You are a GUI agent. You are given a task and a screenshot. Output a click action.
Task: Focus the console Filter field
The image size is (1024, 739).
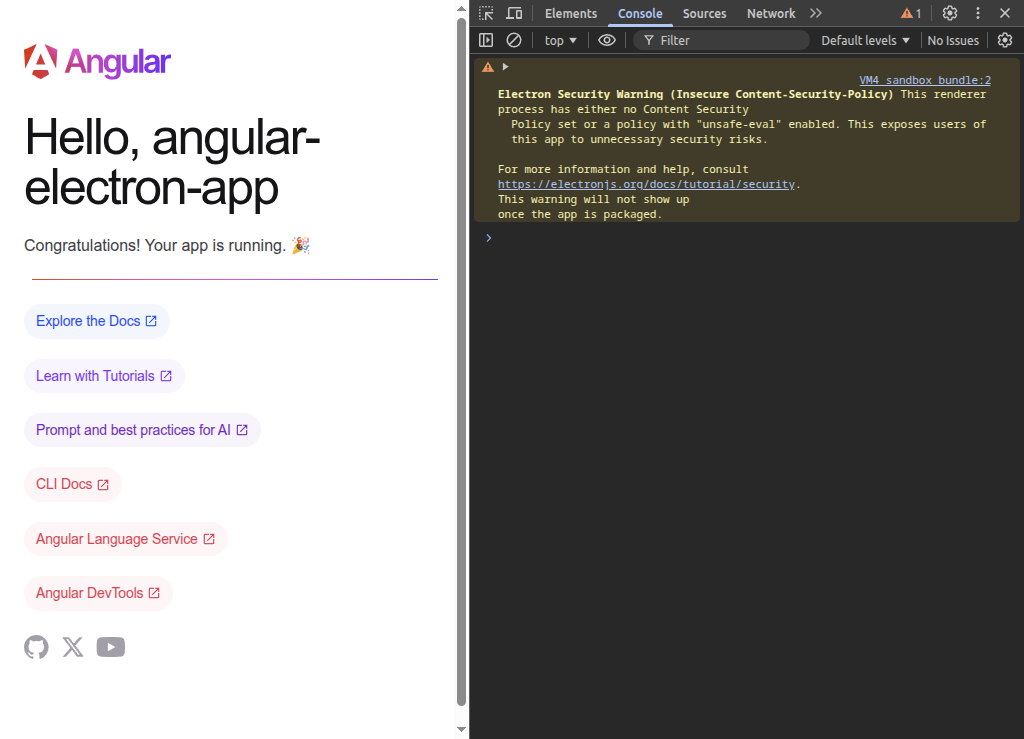pyautogui.click(x=722, y=40)
